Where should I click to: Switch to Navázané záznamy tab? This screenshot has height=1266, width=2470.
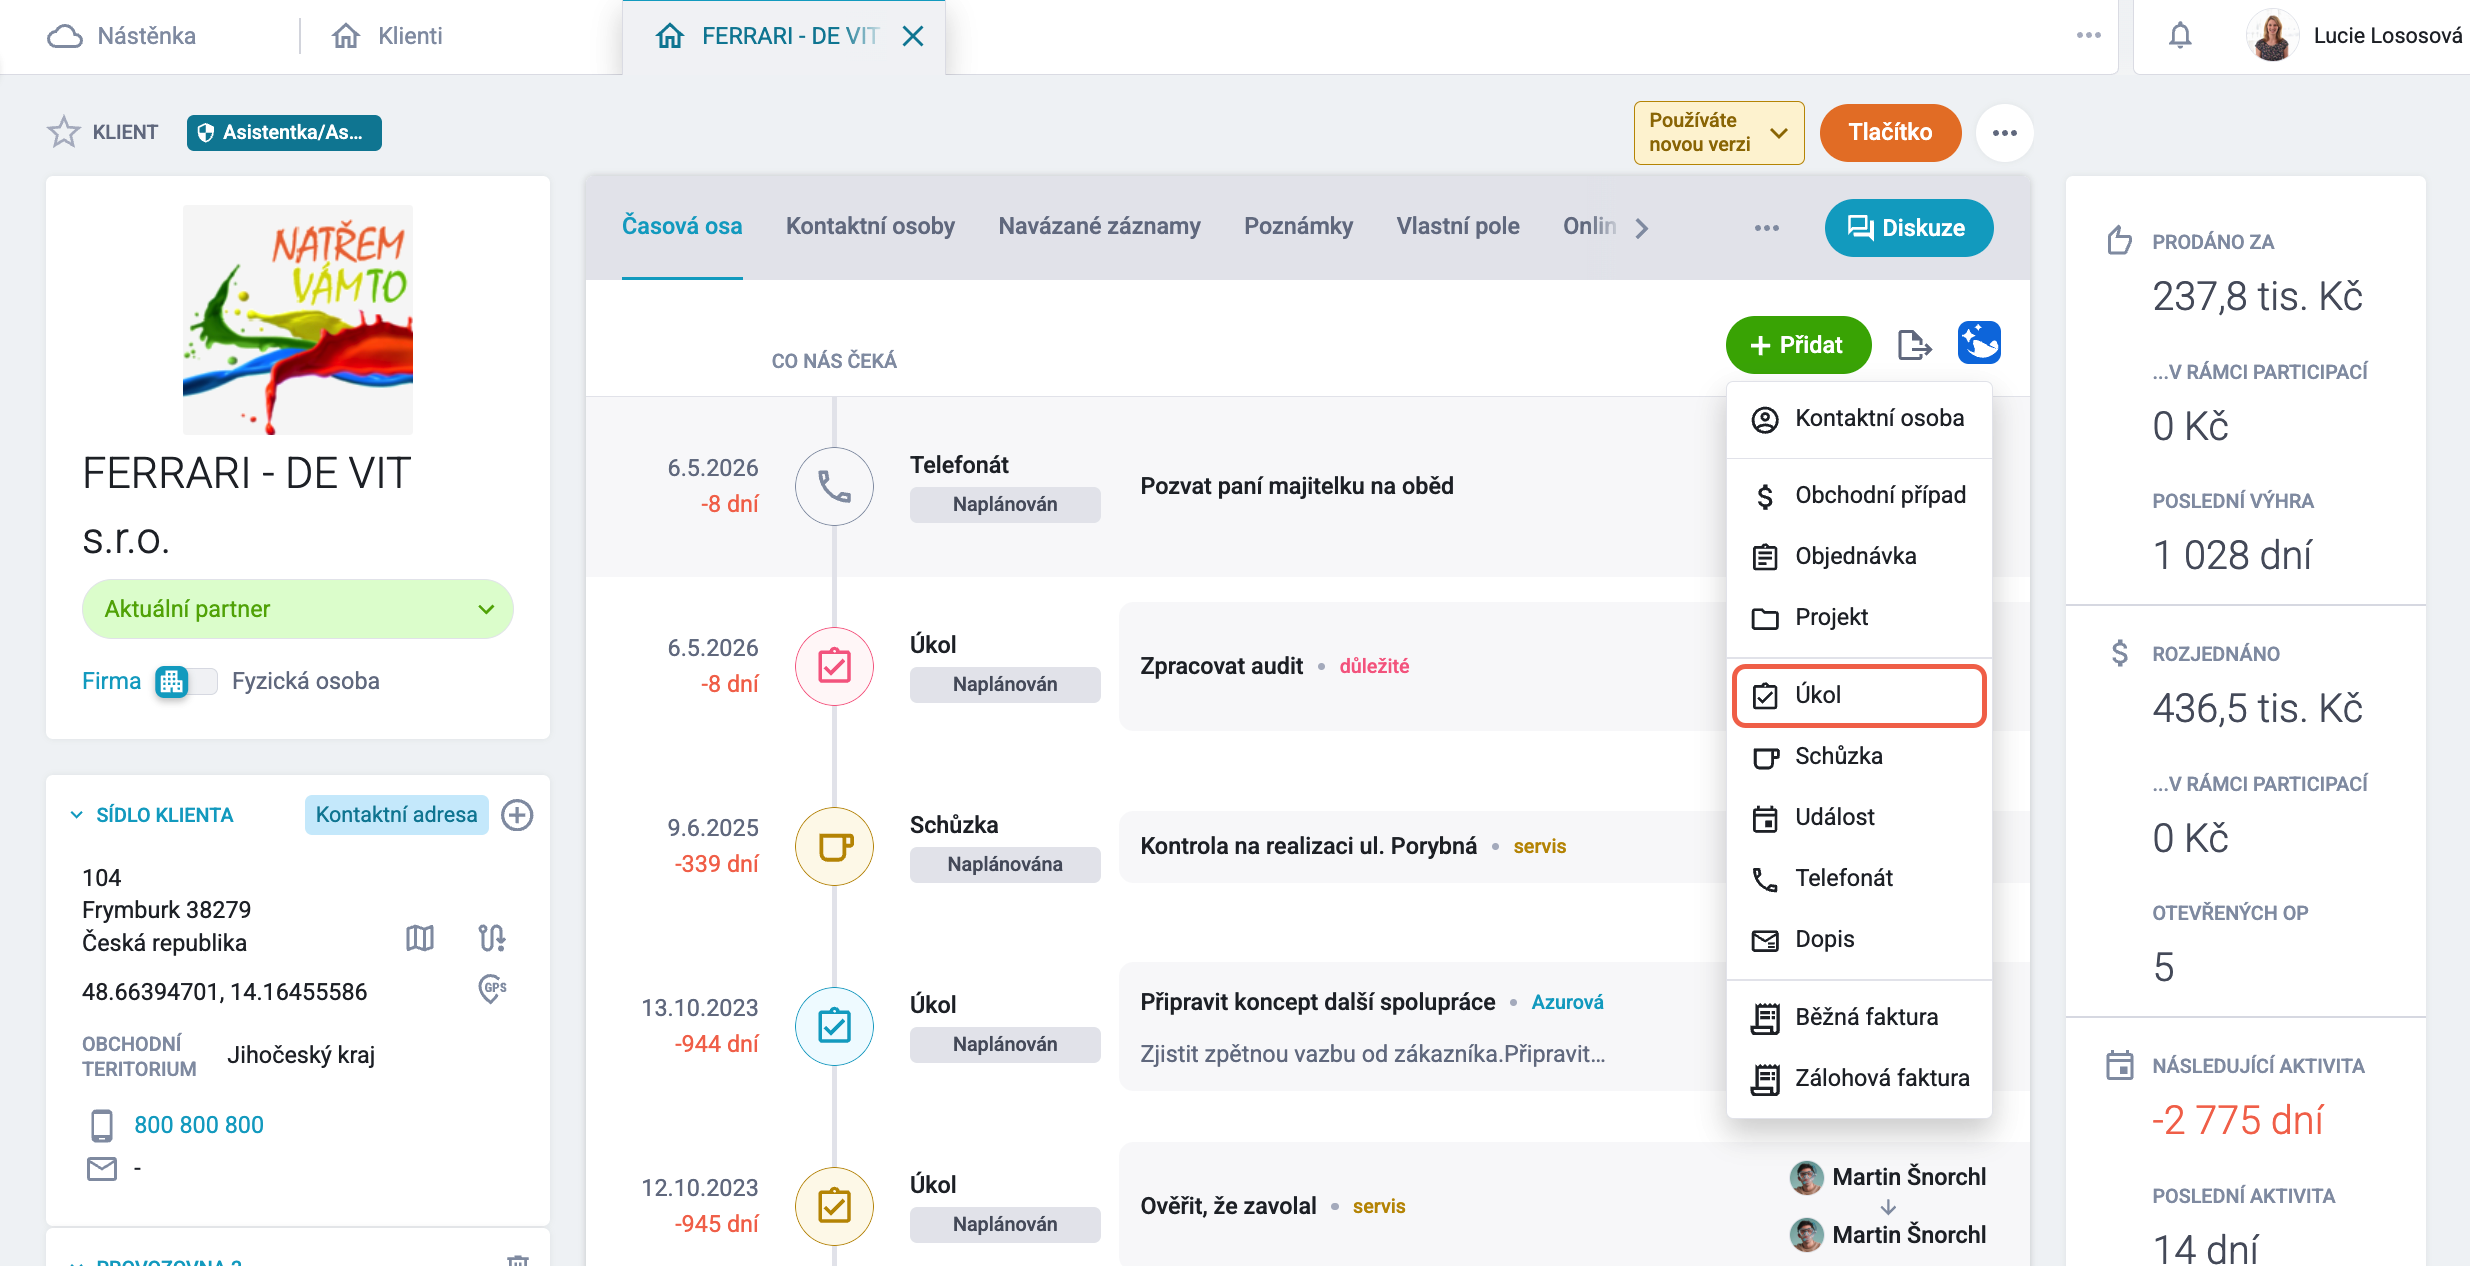click(x=1099, y=227)
